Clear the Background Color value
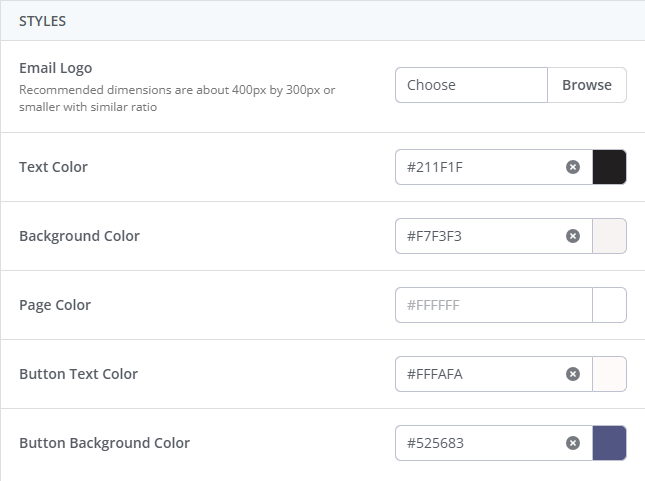The height and width of the screenshot is (481, 645). point(573,236)
